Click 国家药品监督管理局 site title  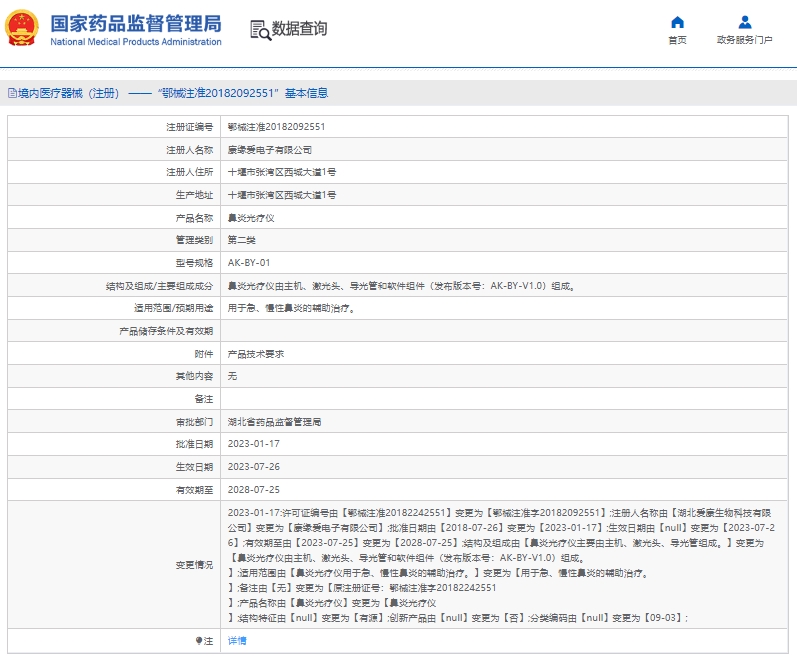pyautogui.click(x=136, y=23)
